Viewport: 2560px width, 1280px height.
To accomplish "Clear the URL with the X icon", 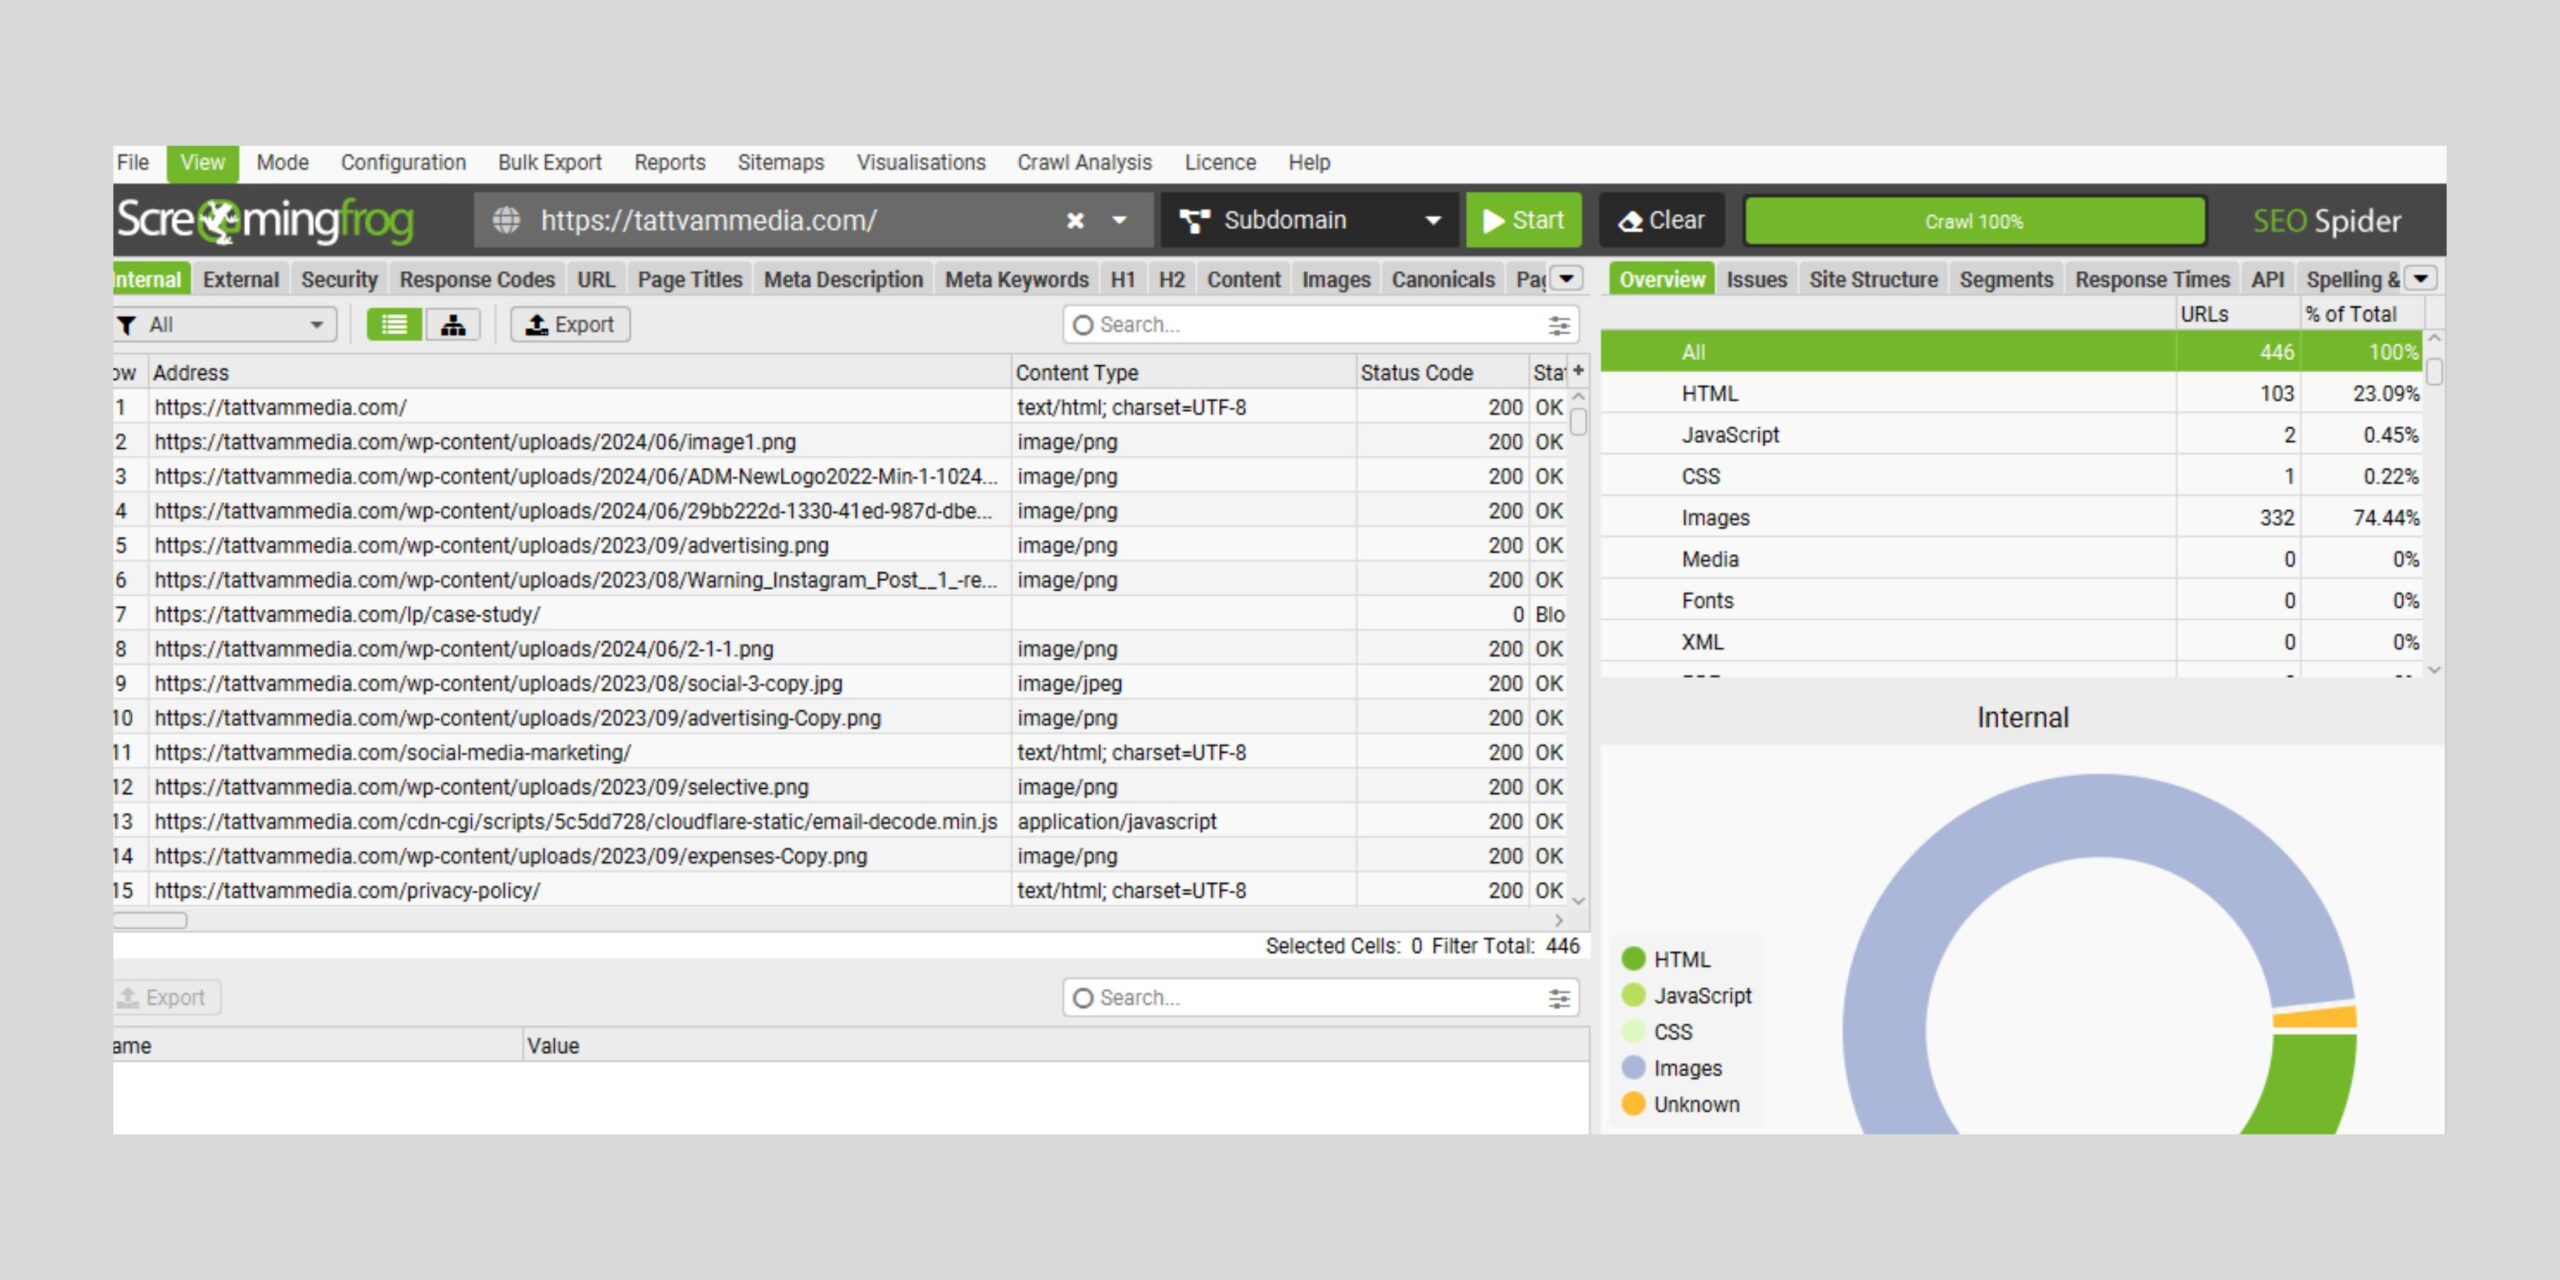I will click(x=1075, y=220).
